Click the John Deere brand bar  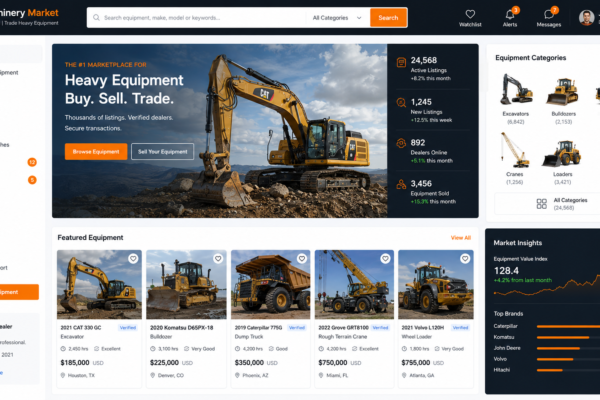tap(558, 348)
